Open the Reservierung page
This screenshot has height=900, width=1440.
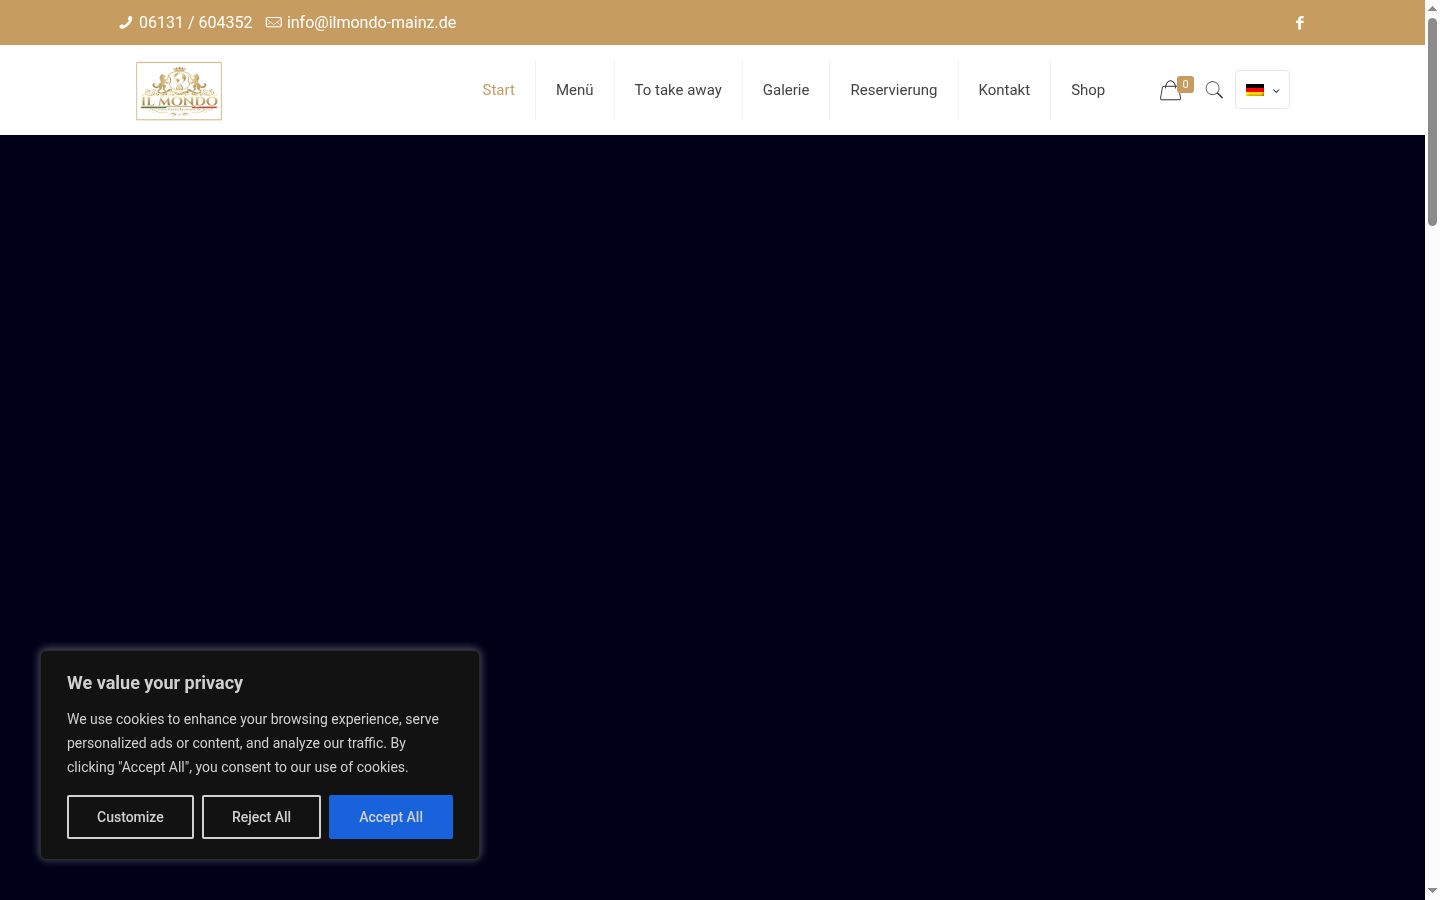(894, 90)
